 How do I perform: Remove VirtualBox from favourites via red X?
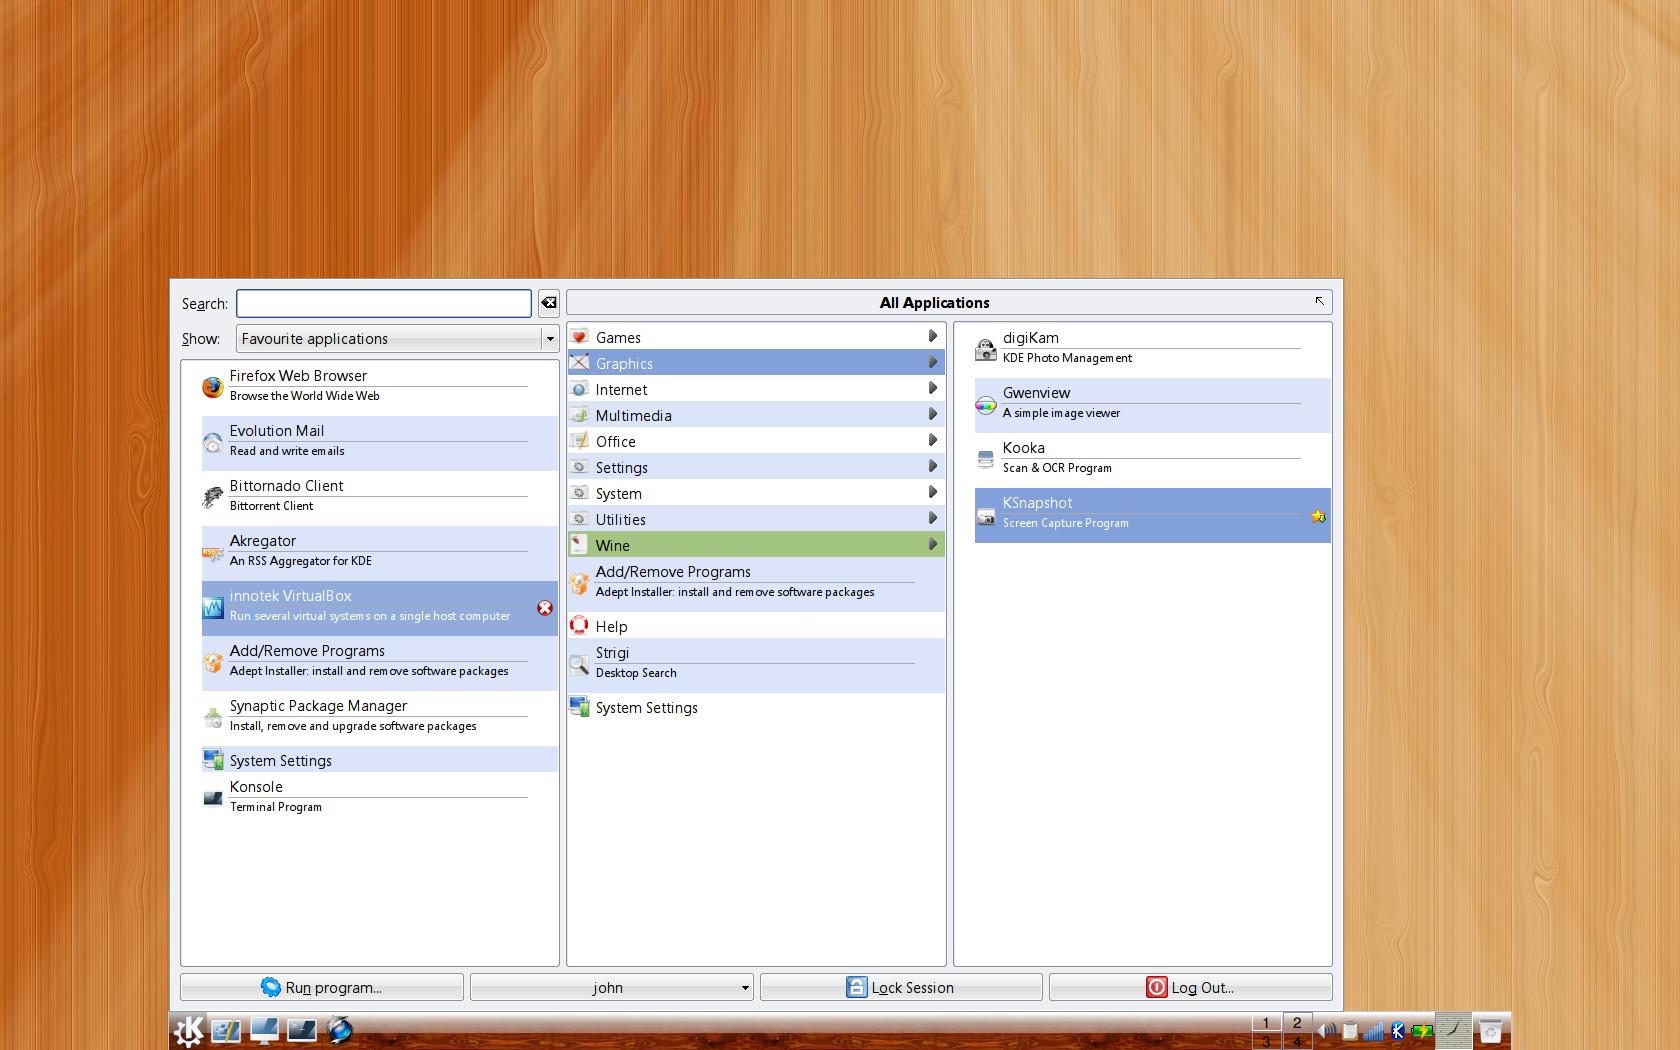(x=545, y=608)
